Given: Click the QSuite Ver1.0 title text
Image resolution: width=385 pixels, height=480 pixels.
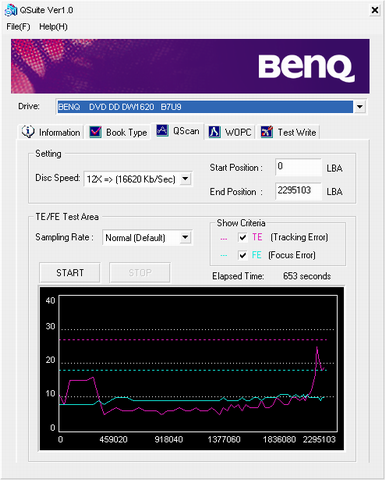Looking at the screenshot, I should (x=46, y=10).
